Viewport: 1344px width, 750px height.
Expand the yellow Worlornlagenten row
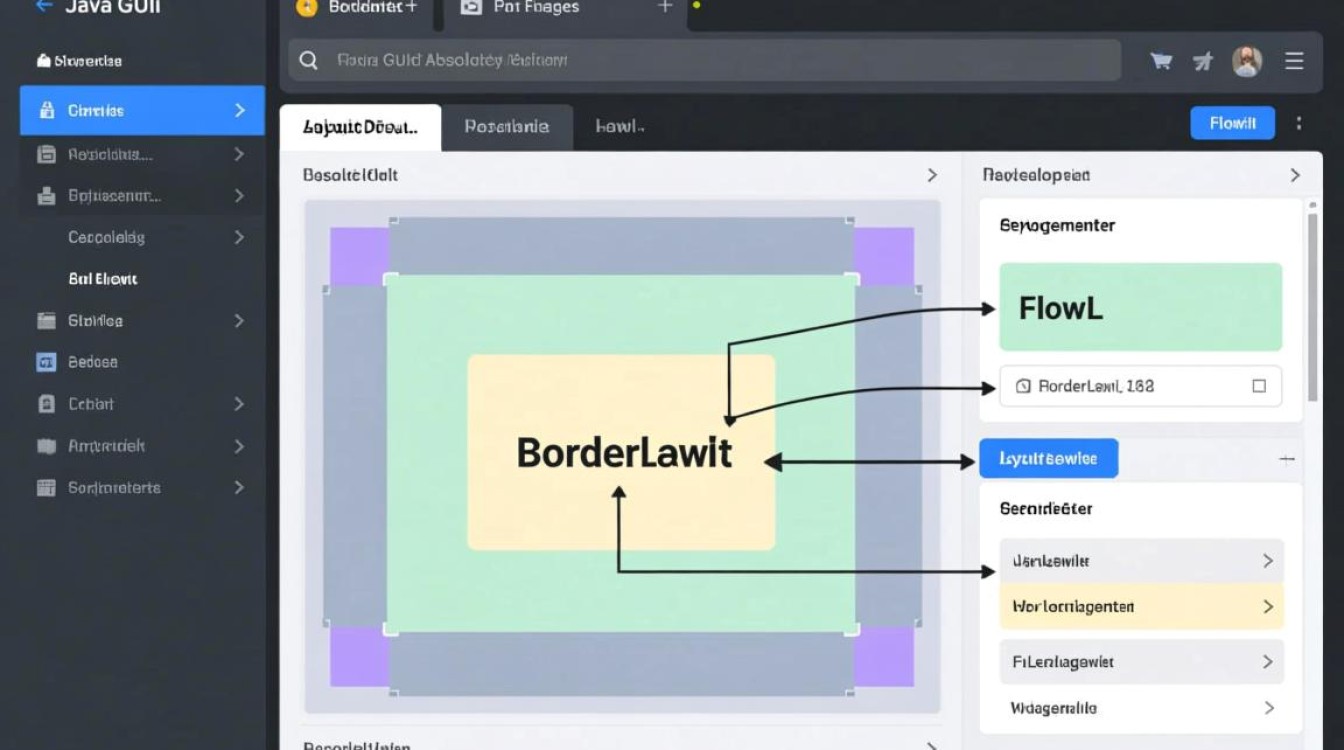1267,607
